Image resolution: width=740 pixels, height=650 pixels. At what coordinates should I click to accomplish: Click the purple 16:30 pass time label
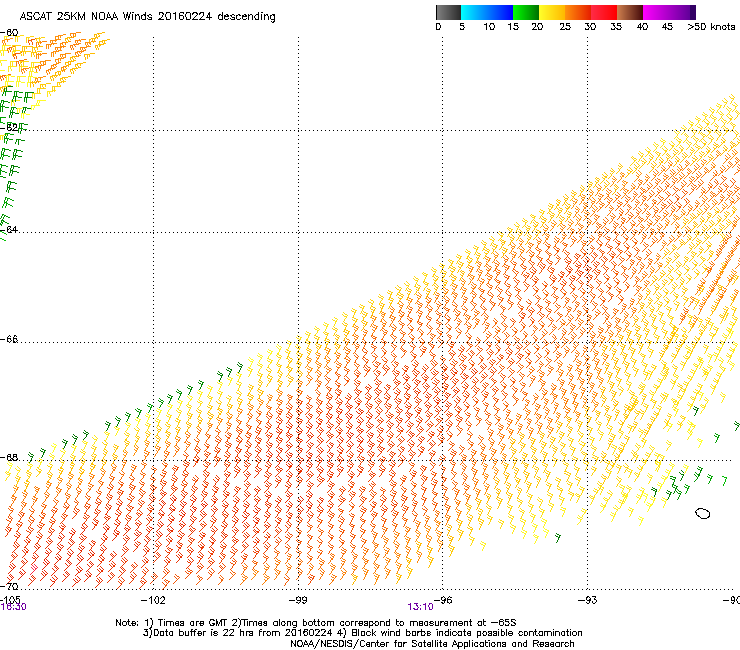point(13,607)
